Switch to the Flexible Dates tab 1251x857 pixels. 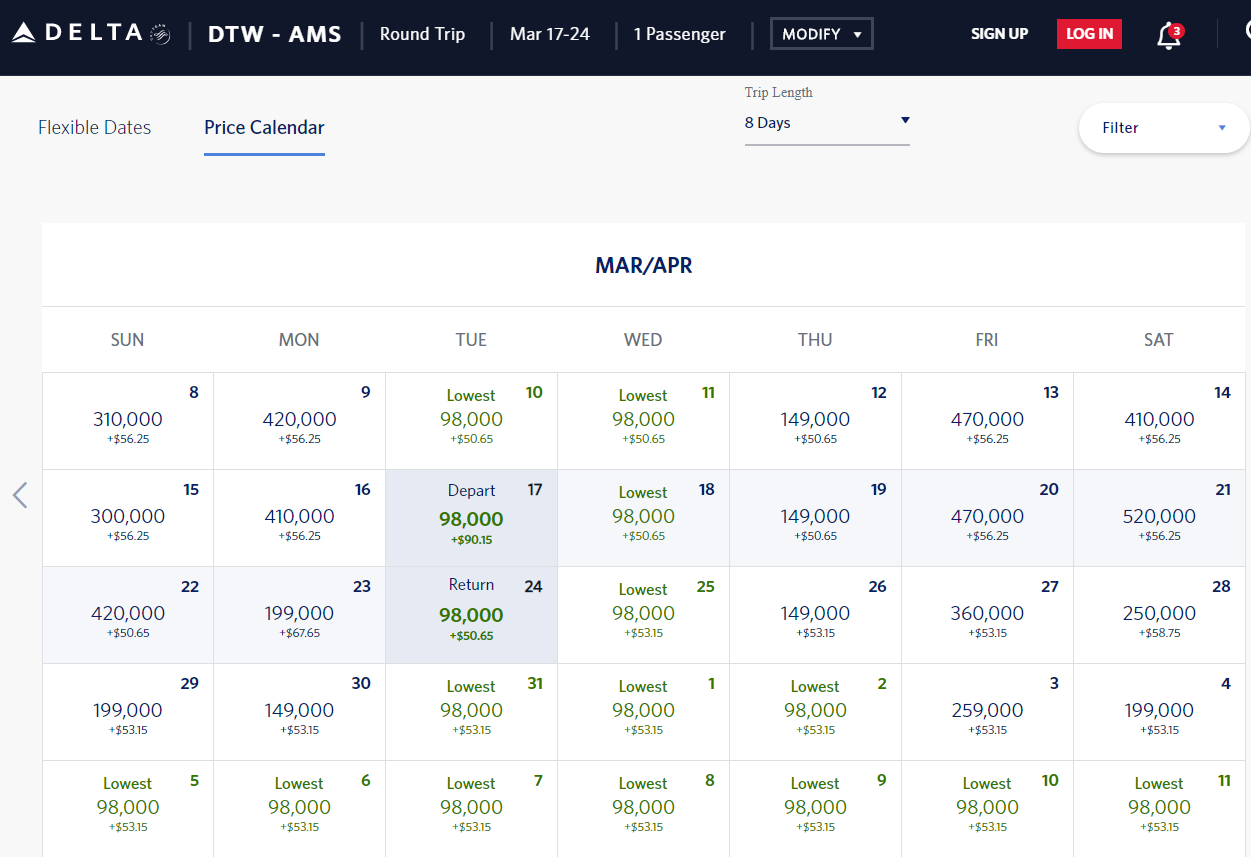point(94,128)
